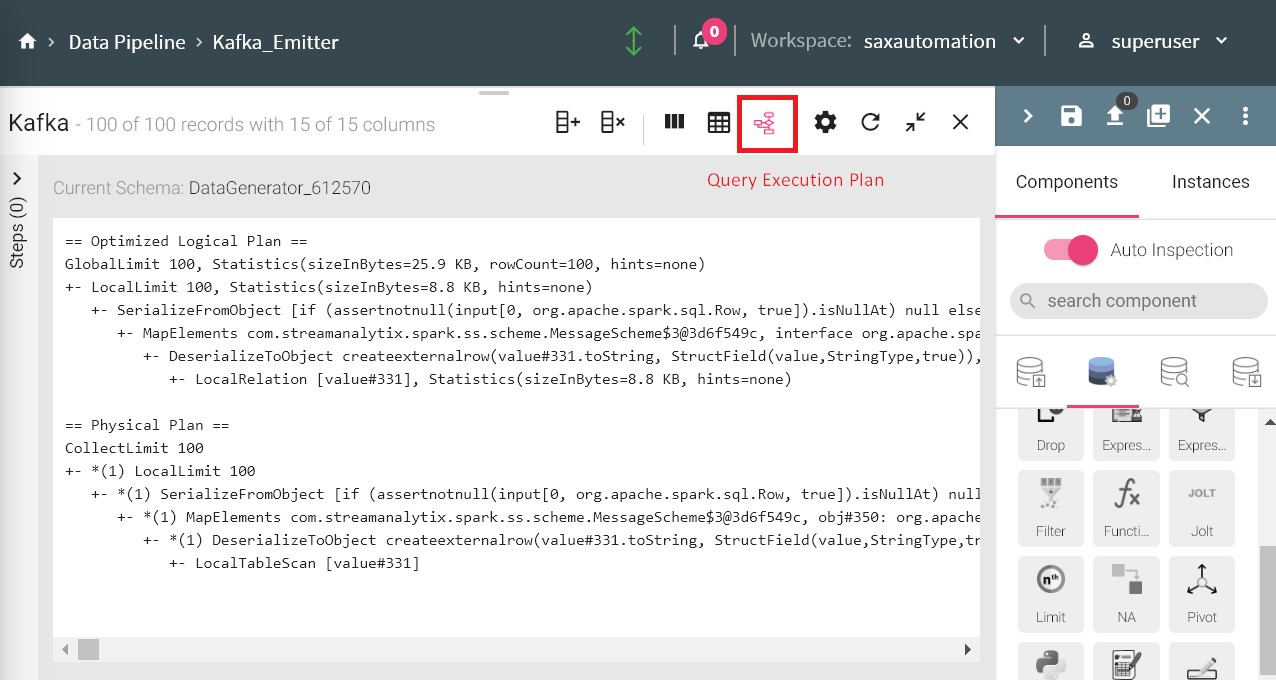The image size is (1276, 680).
Task: Click the remove column icon
Action: (612, 122)
